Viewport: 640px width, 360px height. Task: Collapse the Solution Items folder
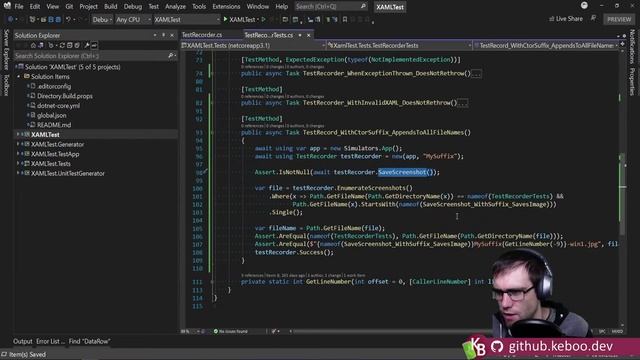coord(18,77)
